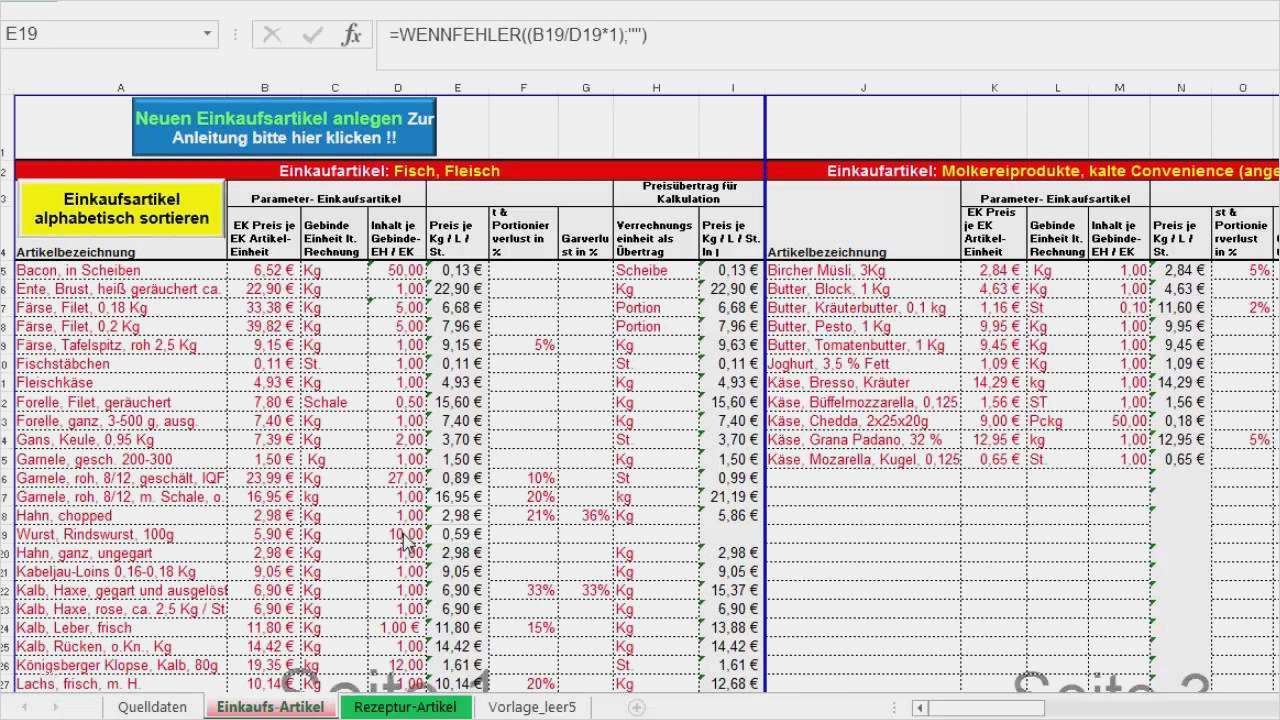The width and height of the screenshot is (1280, 720).
Task: Click horizontal scrollbar left arrow
Action: pos(919,708)
